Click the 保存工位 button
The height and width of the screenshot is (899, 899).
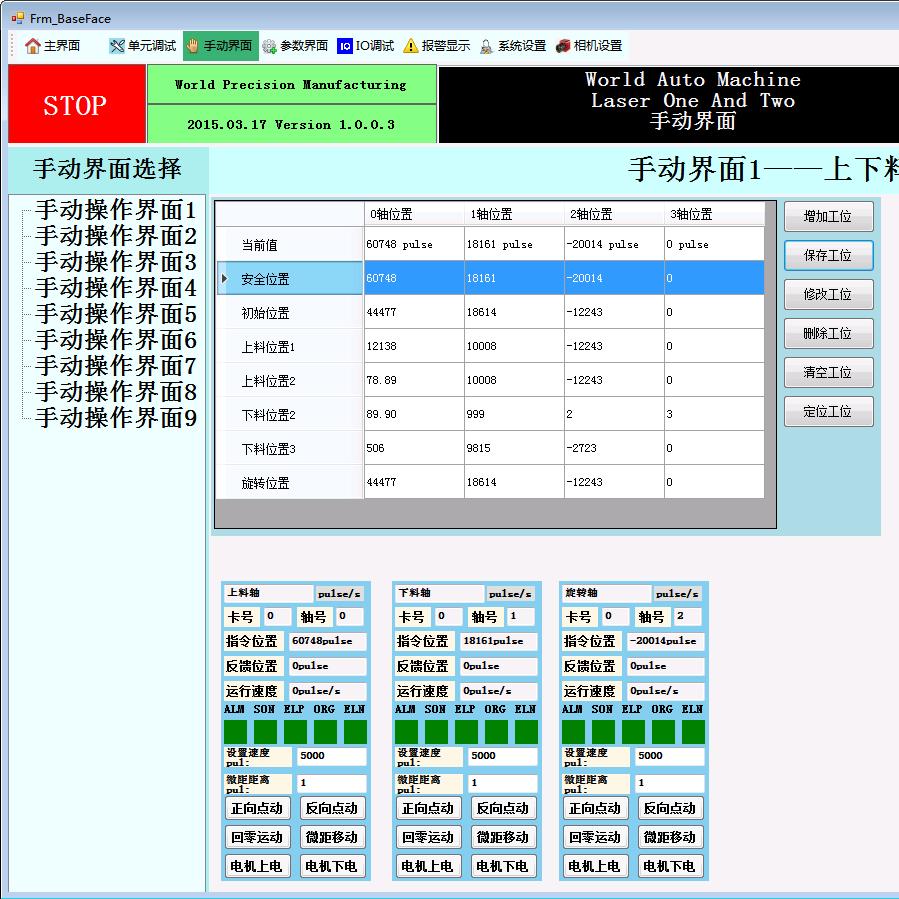click(x=828, y=255)
